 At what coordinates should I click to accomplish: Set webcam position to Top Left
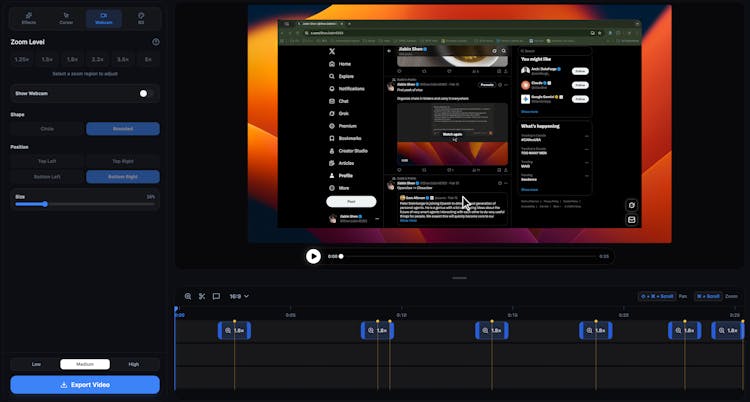click(x=48, y=161)
